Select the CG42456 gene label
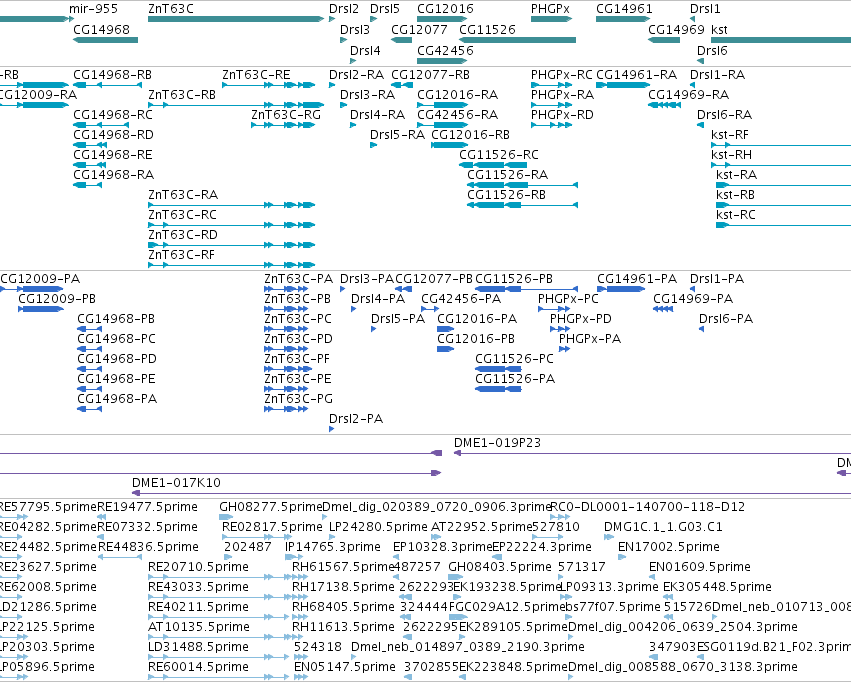Image resolution: width=851 pixels, height=682 pixels. point(445,50)
